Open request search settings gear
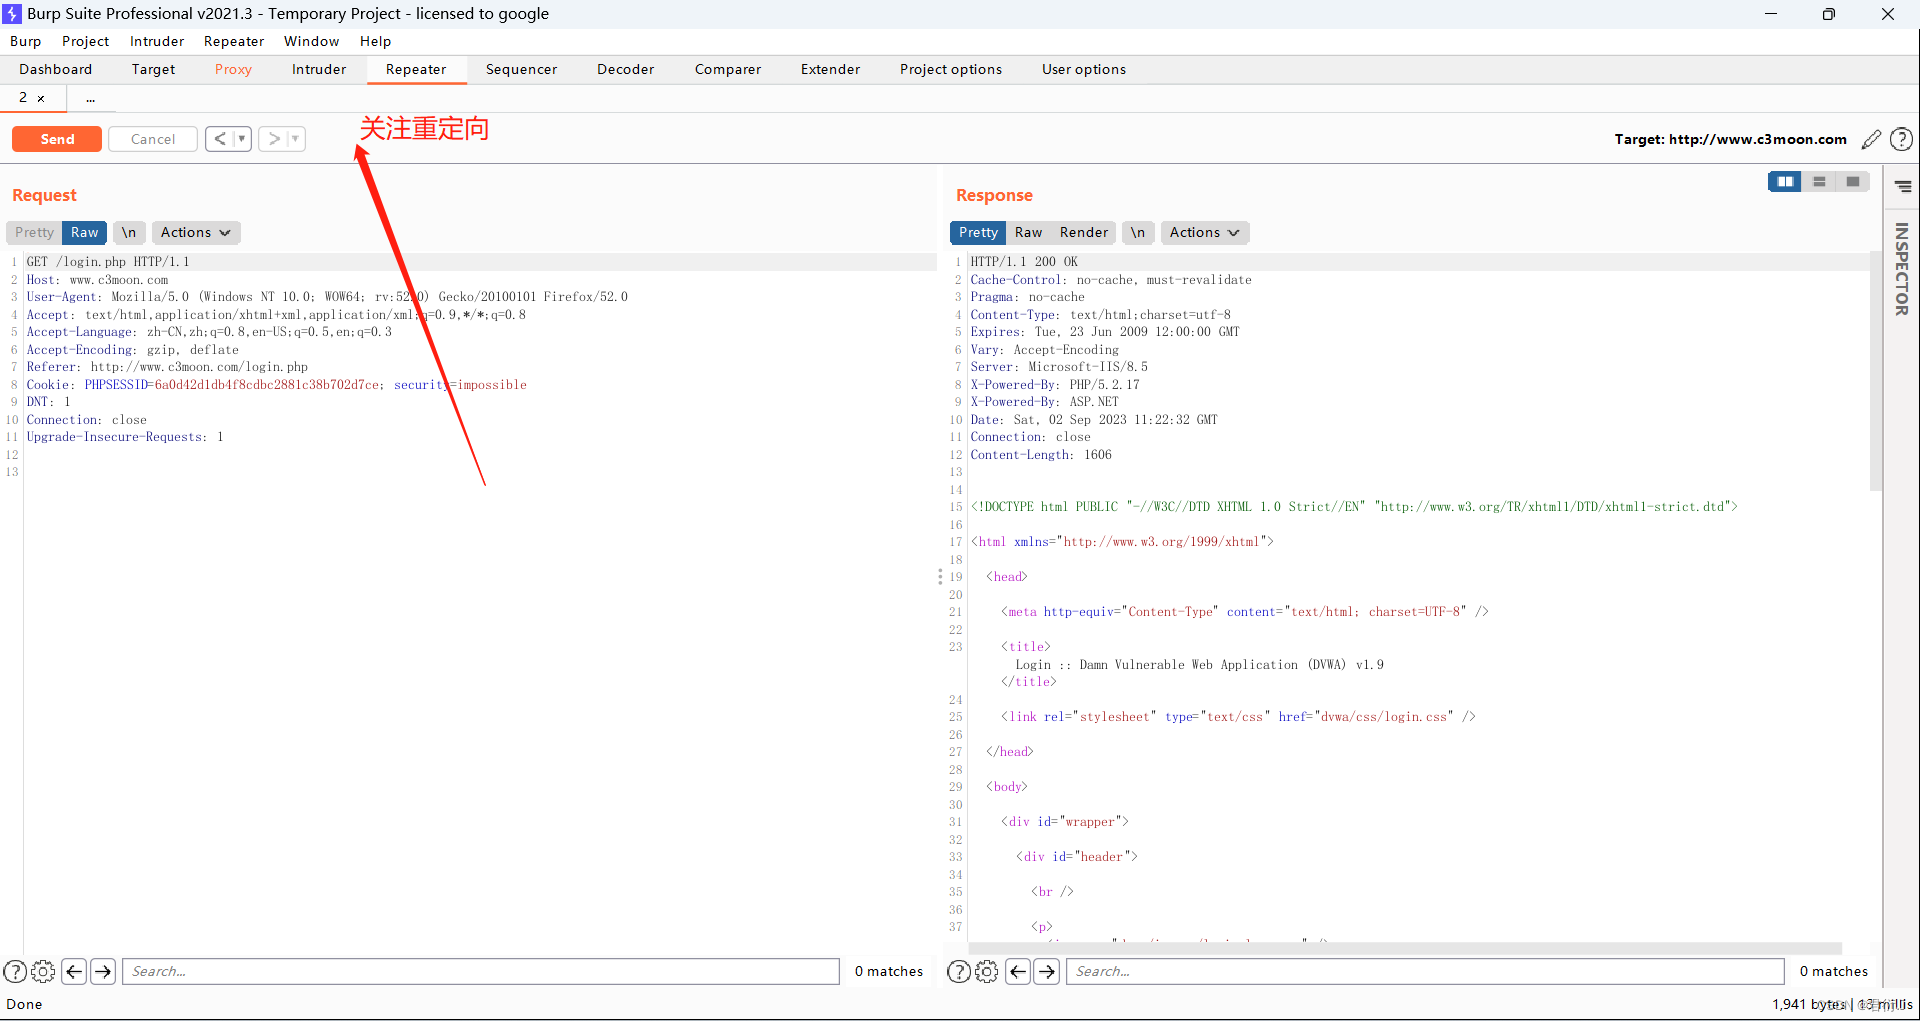 [x=43, y=971]
